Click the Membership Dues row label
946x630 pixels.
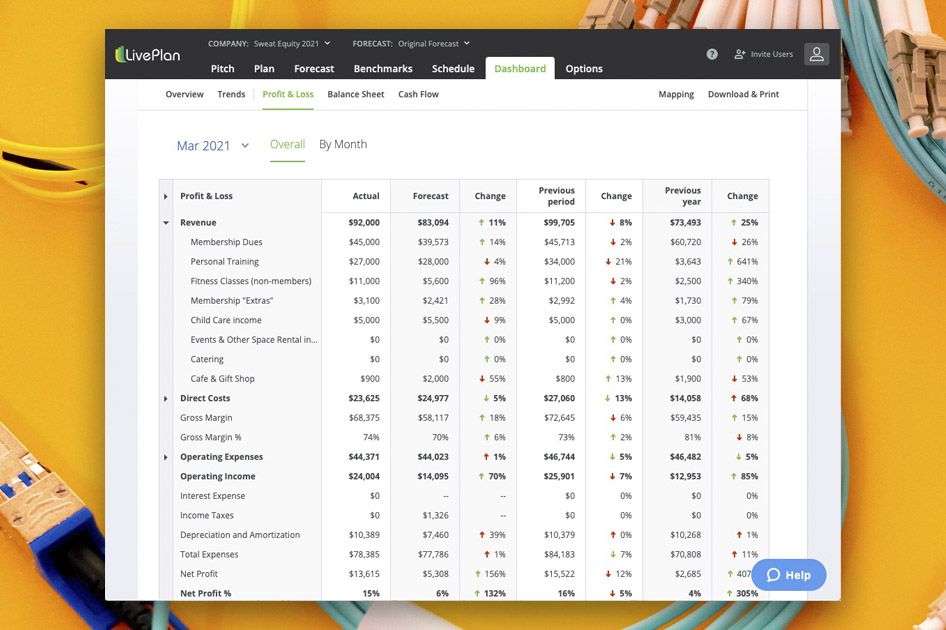[x=226, y=242]
